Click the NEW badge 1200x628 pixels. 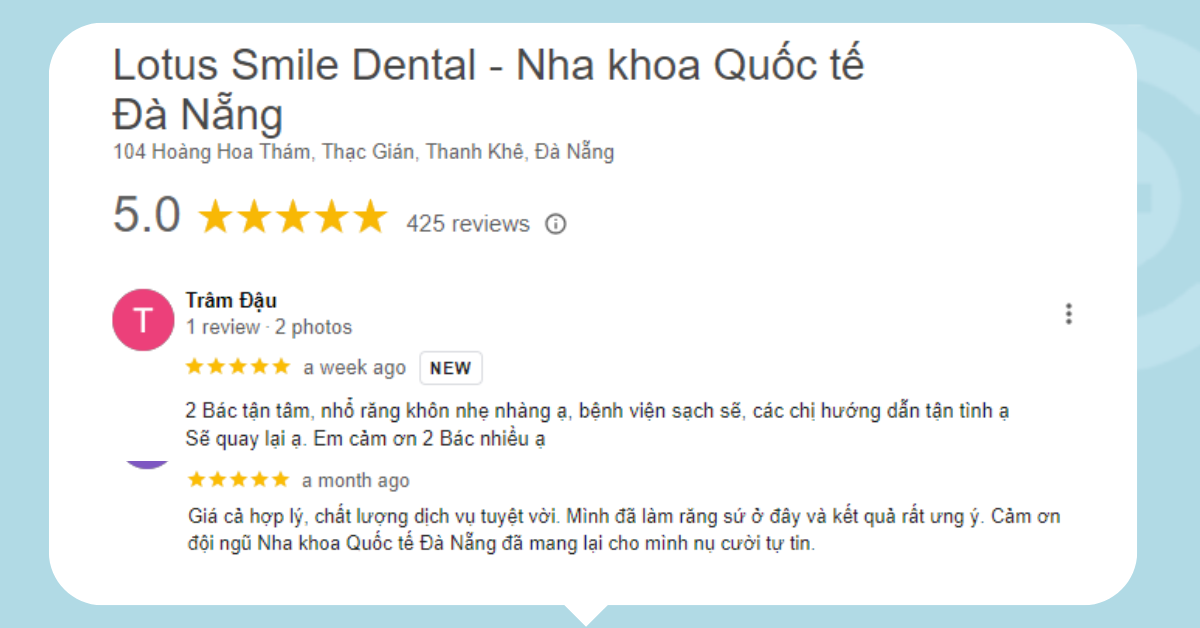tap(450, 368)
